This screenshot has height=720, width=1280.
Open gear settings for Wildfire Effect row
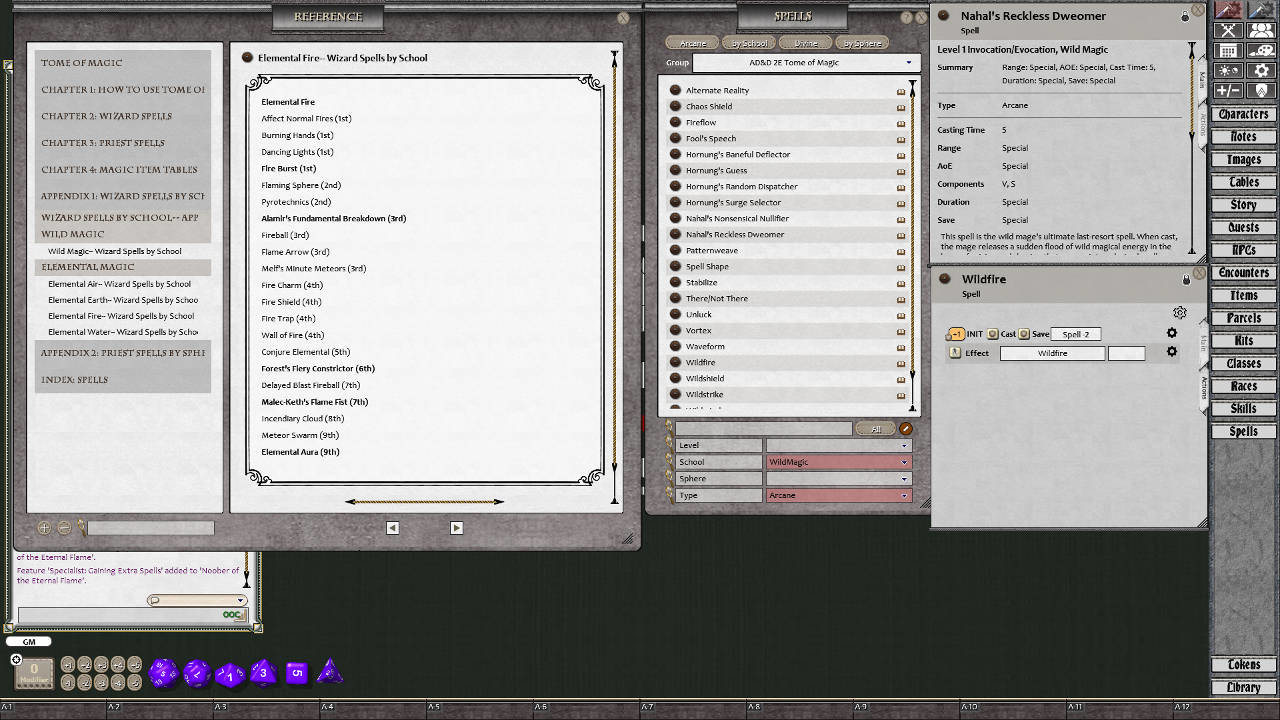point(1172,352)
